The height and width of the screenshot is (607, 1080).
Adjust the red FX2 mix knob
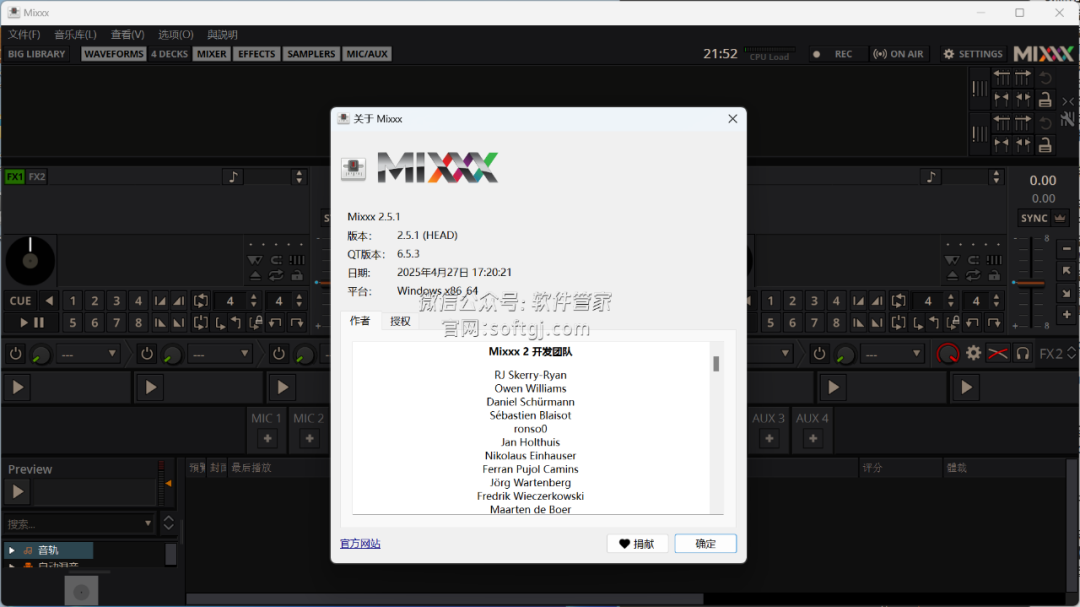[x=948, y=354]
